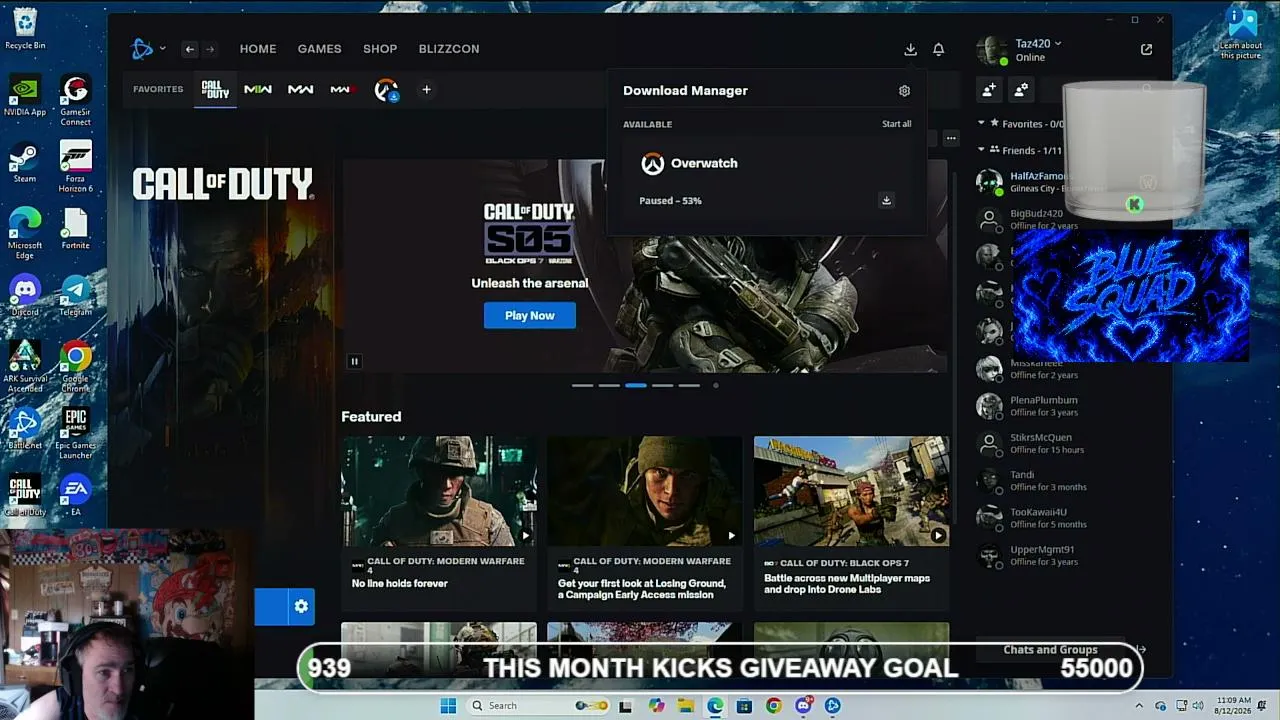Open Discord from the taskbar
1280x720 pixels.
[x=803, y=706]
